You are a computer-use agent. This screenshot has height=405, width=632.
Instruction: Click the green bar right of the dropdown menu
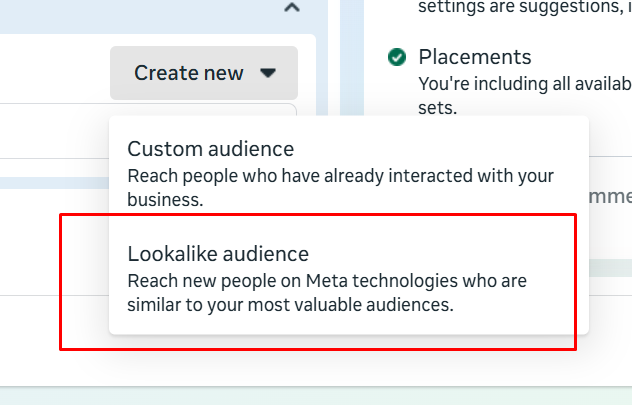[x=610, y=267]
